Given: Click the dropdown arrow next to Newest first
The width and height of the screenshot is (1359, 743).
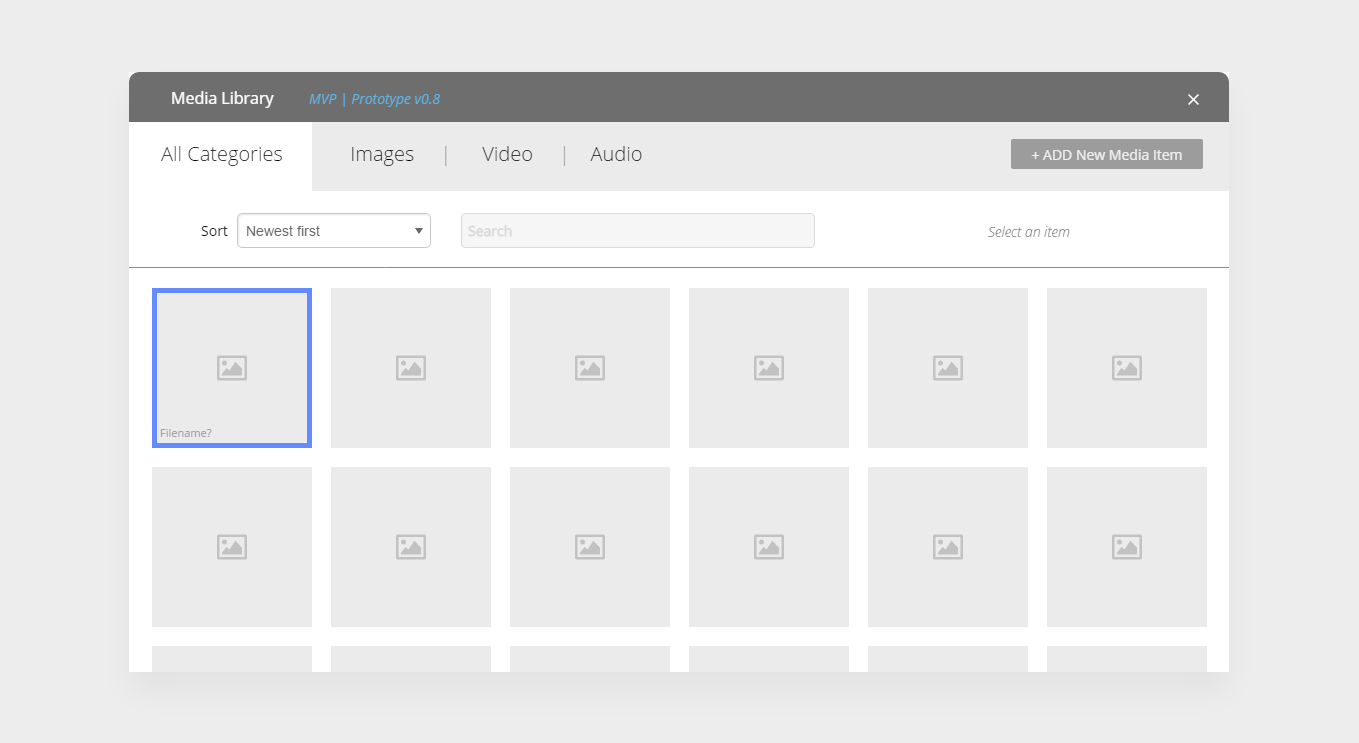Looking at the screenshot, I should (x=418, y=230).
